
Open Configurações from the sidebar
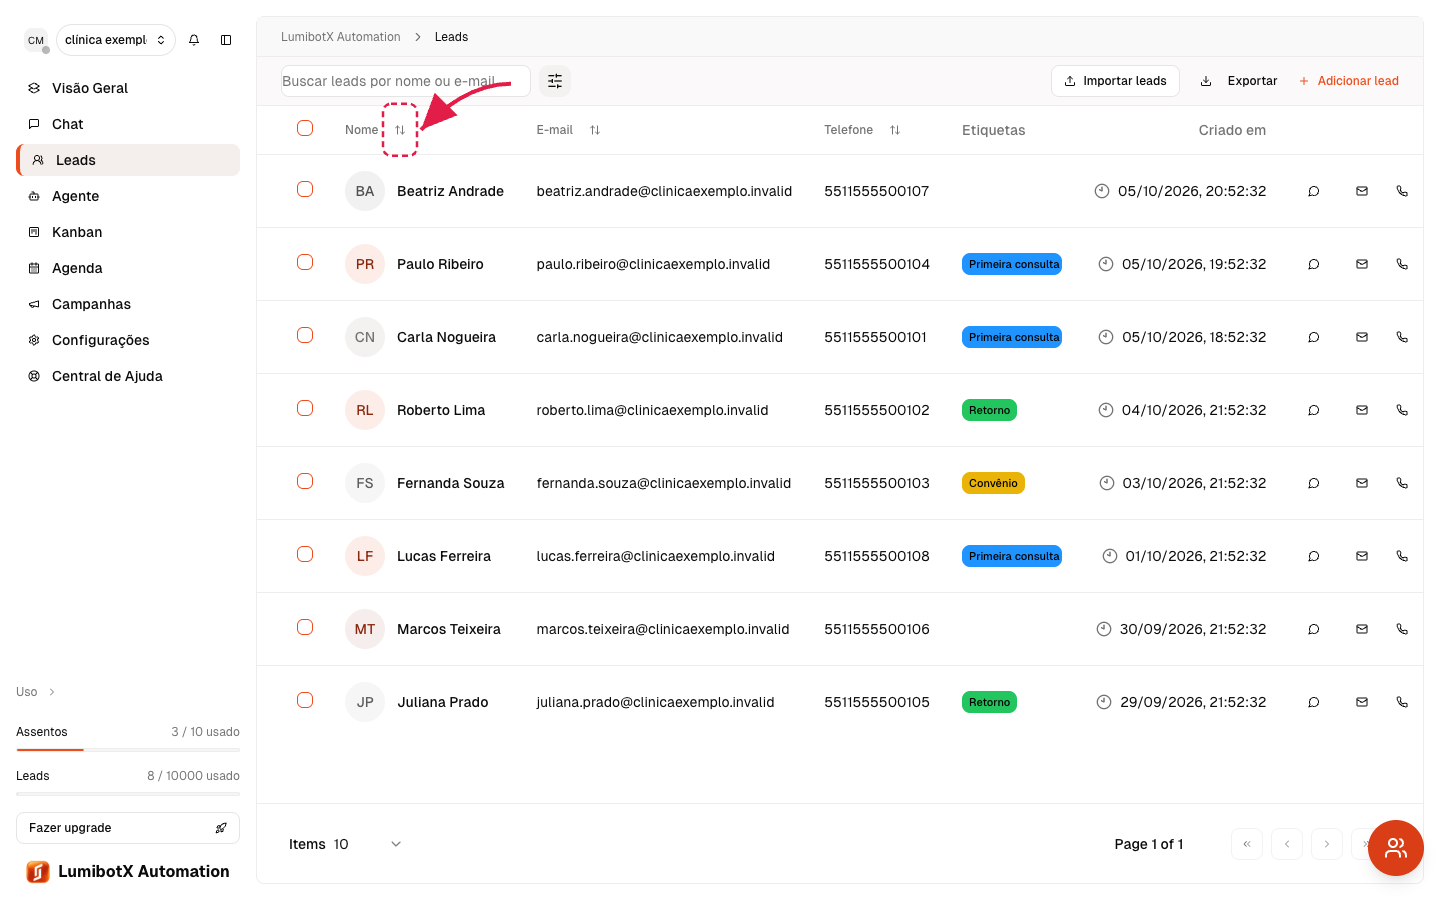(x=128, y=340)
